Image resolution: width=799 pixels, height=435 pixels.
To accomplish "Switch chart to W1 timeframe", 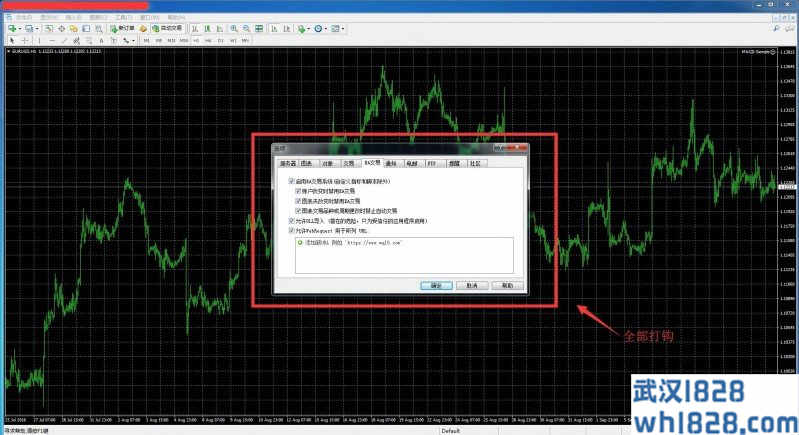I will coord(233,40).
